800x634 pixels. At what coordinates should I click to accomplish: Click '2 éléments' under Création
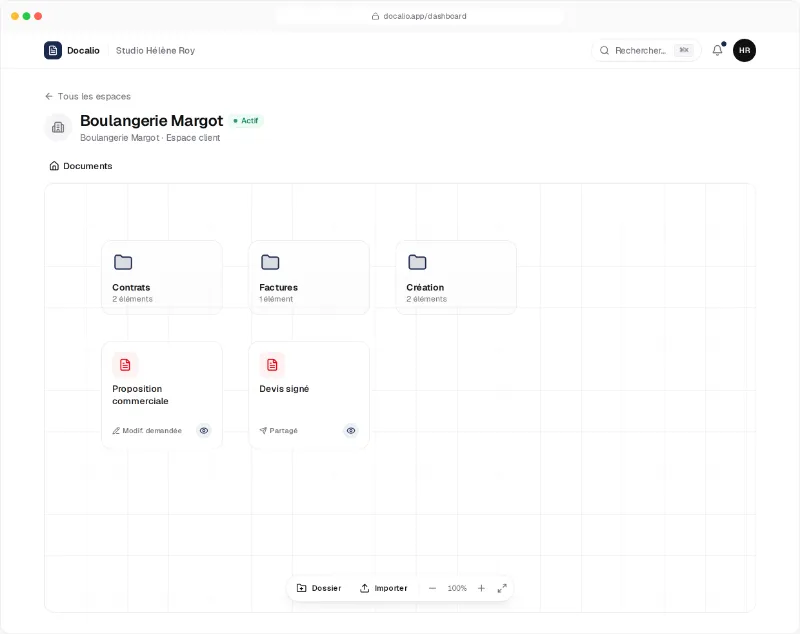click(427, 299)
